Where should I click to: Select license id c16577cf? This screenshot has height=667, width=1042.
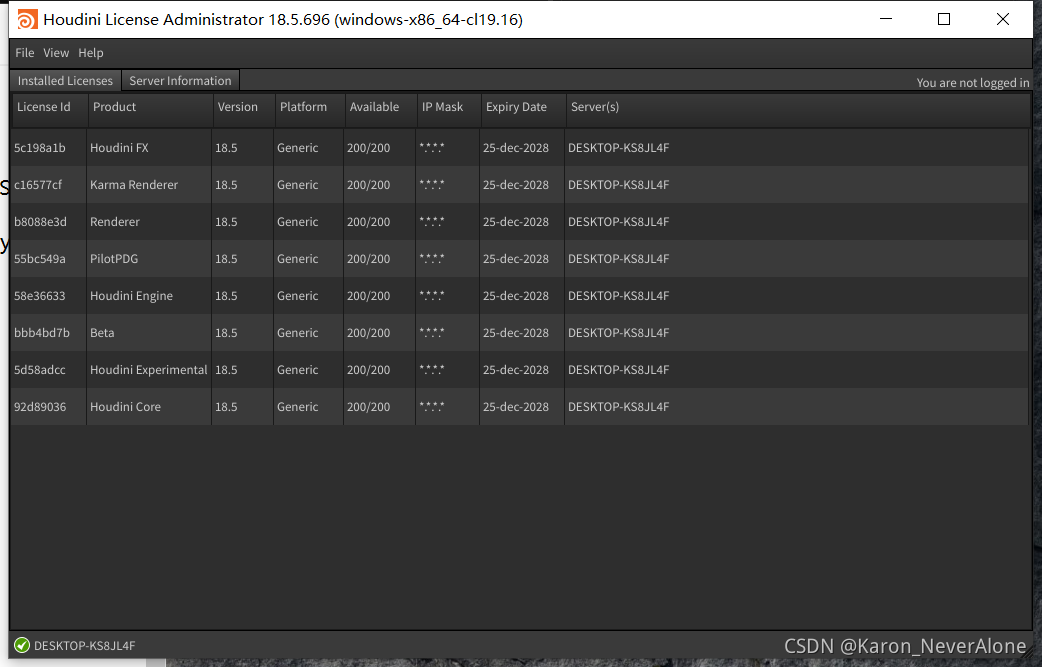click(x=38, y=185)
